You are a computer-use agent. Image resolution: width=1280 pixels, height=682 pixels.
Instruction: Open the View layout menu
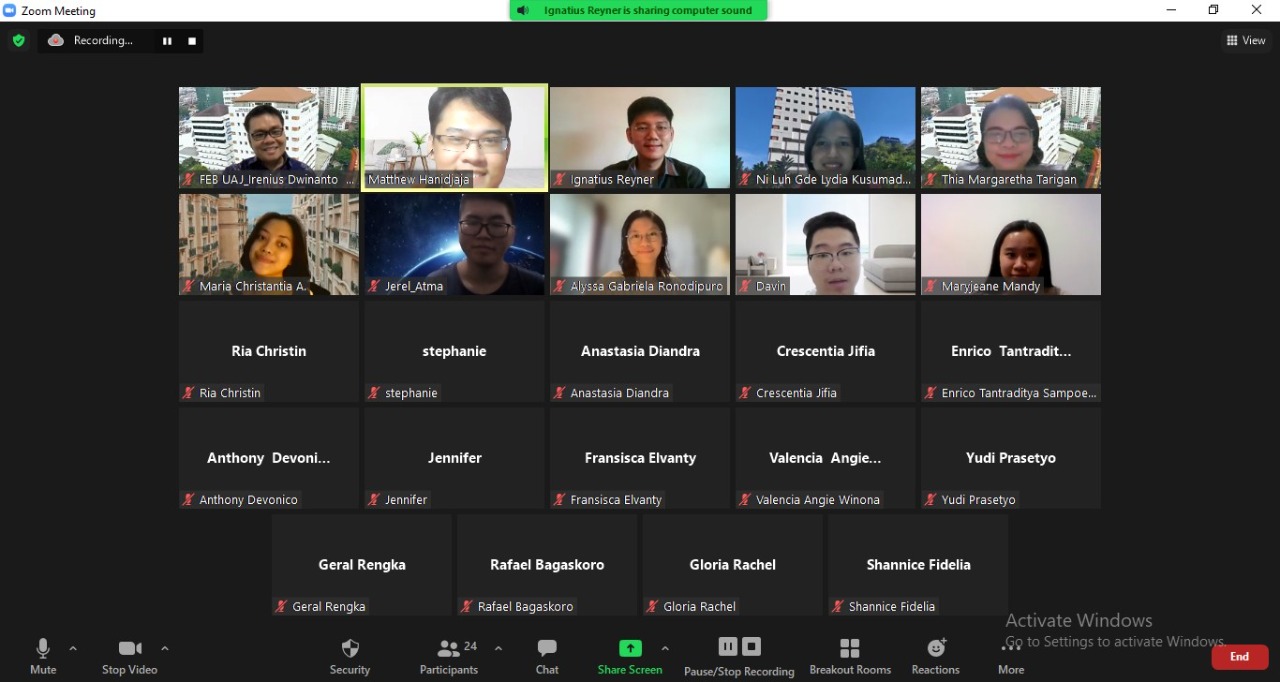tap(1246, 40)
